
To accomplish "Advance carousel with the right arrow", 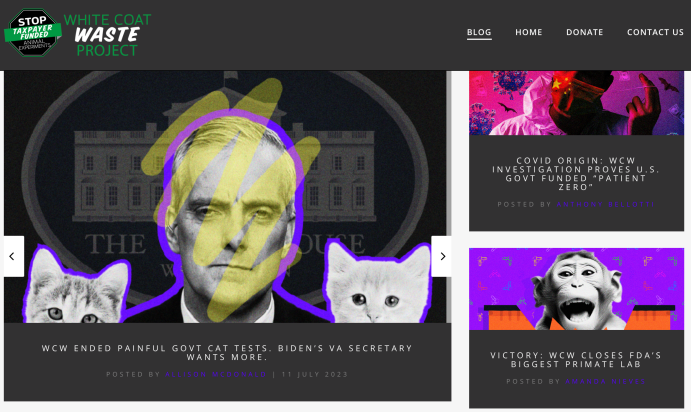I will (x=442, y=256).
